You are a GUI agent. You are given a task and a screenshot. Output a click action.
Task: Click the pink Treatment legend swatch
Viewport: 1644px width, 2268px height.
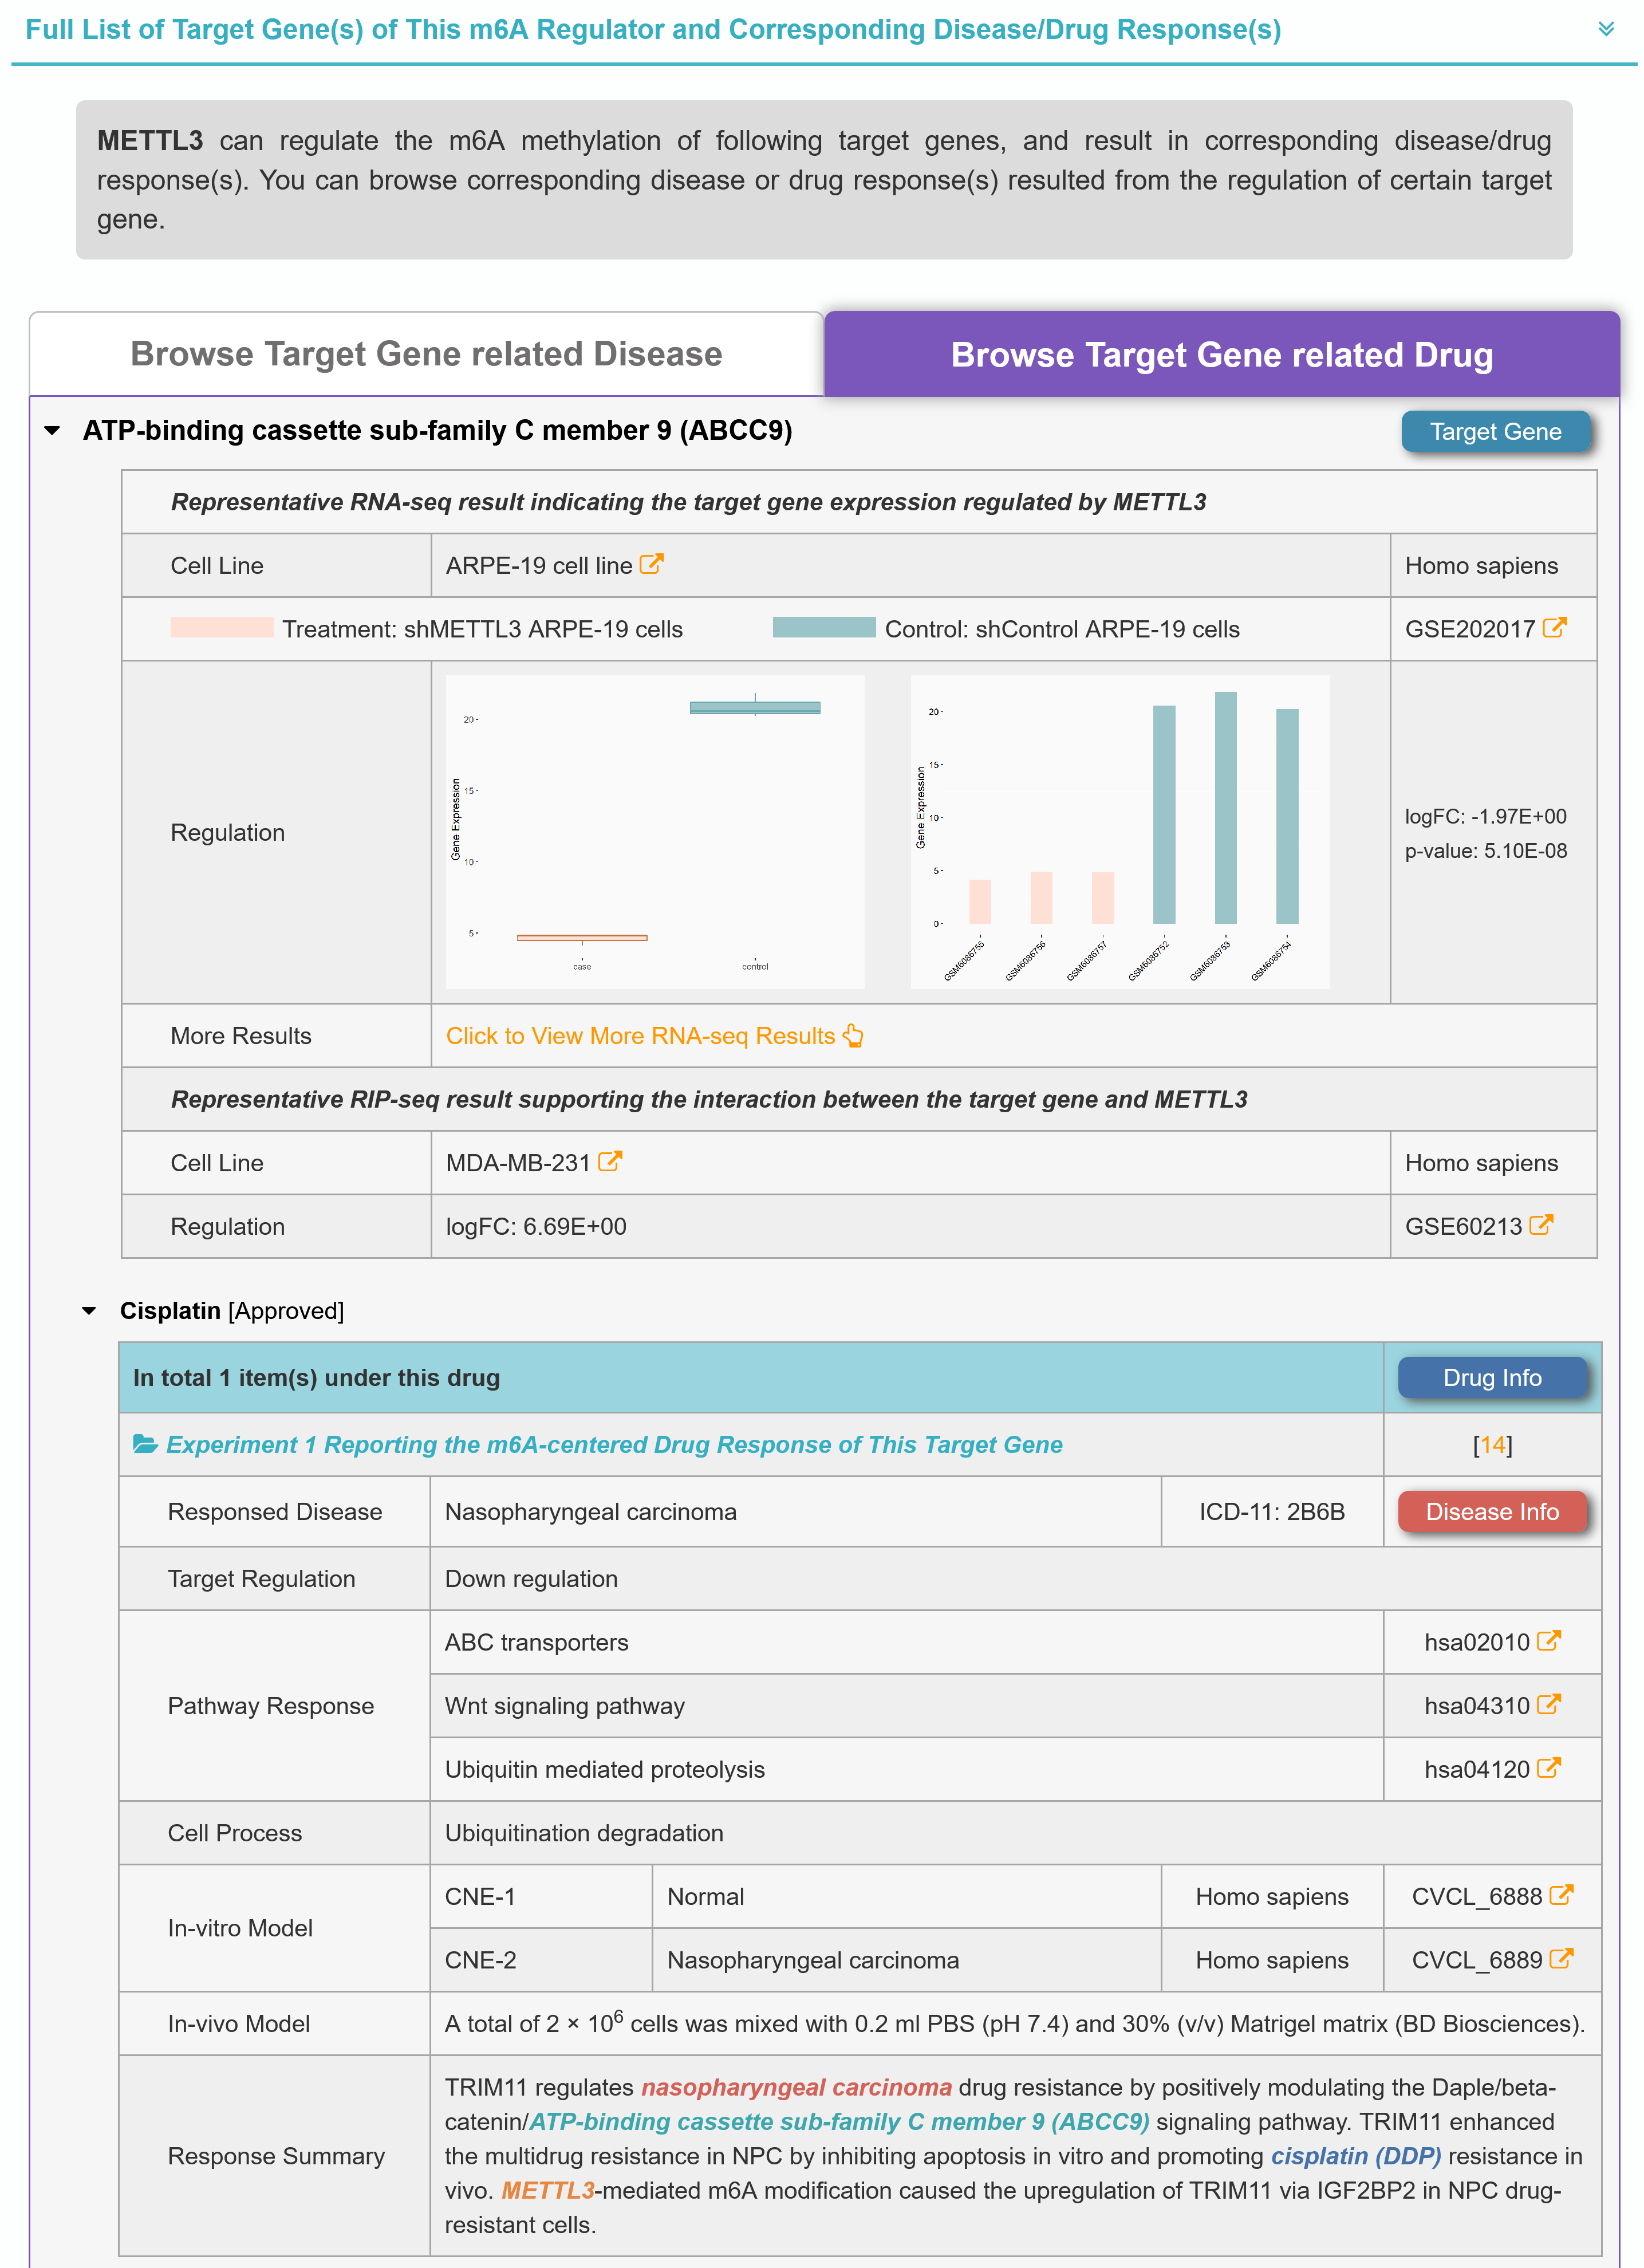pyautogui.click(x=221, y=628)
